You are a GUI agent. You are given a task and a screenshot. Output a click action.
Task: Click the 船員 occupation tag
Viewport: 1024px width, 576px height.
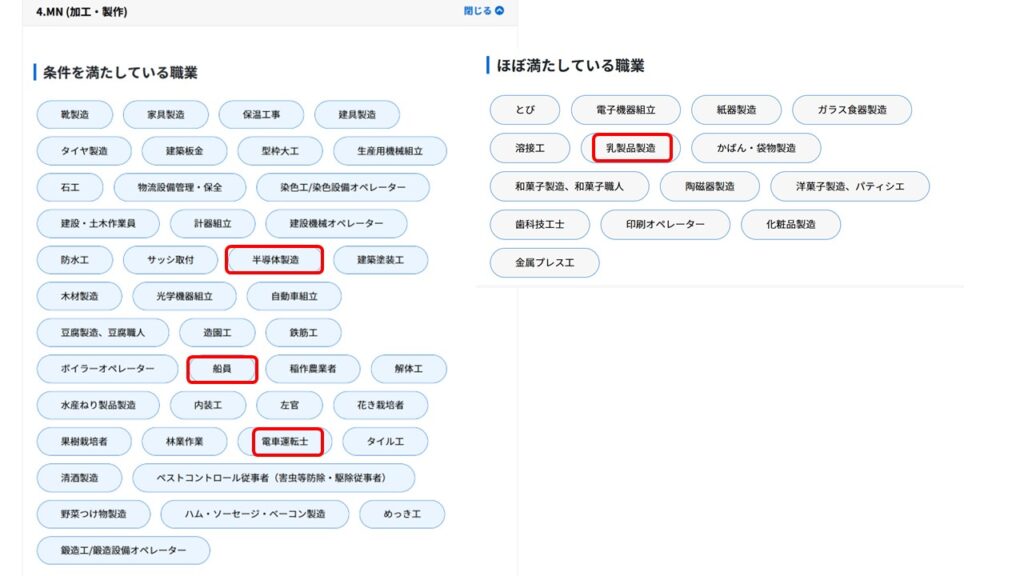pos(222,369)
